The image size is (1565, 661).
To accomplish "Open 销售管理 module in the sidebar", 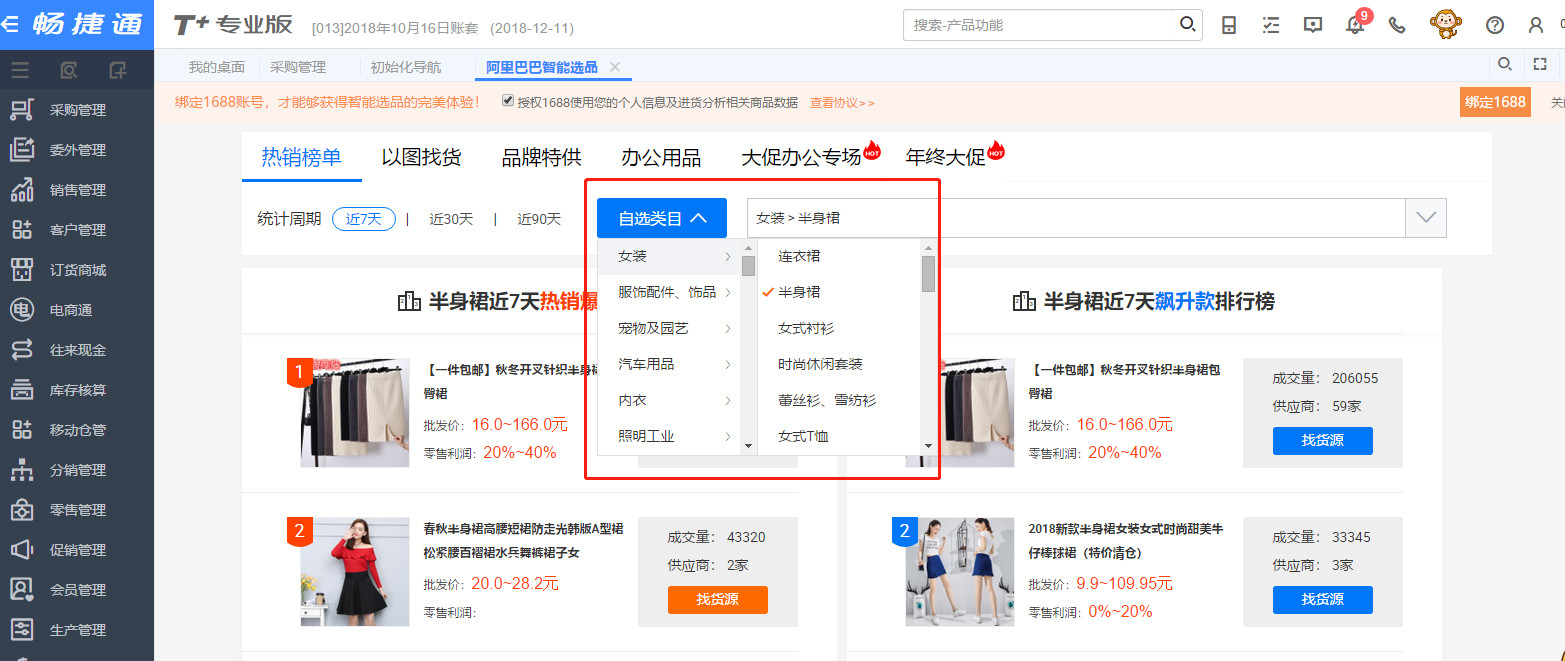I will click(77, 190).
